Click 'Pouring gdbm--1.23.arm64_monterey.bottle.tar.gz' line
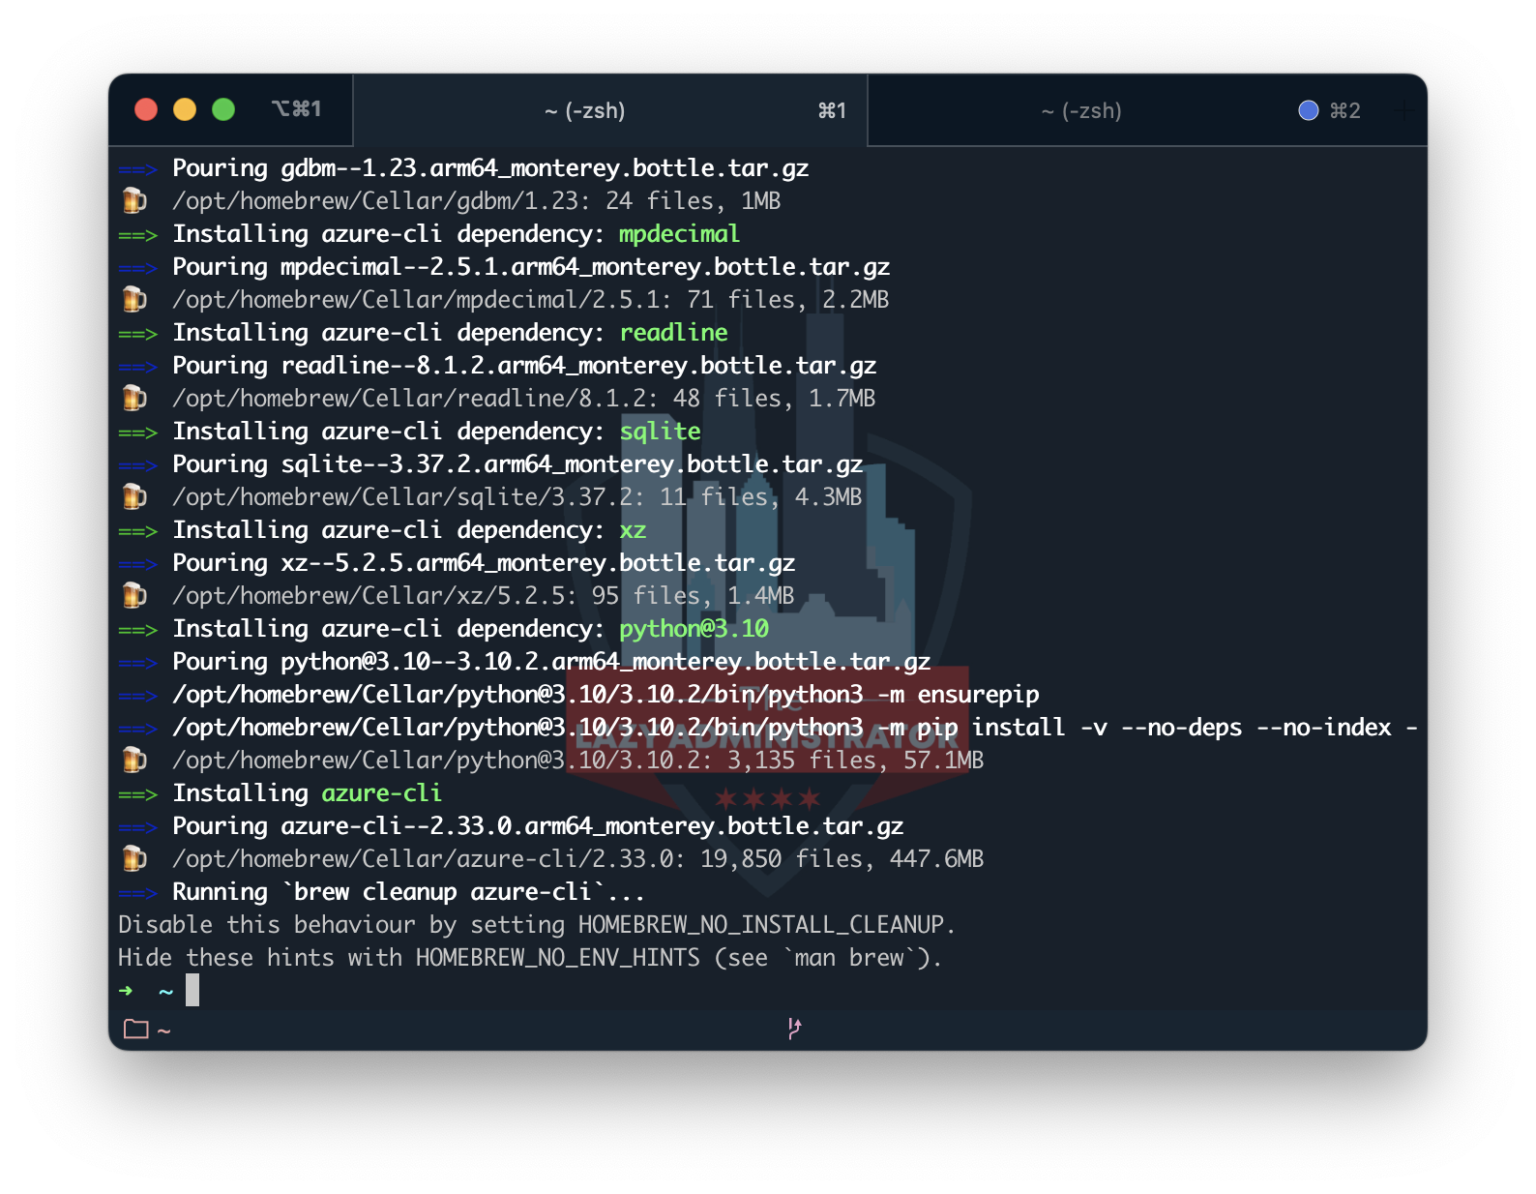This screenshot has height=1194, width=1536. (x=490, y=168)
